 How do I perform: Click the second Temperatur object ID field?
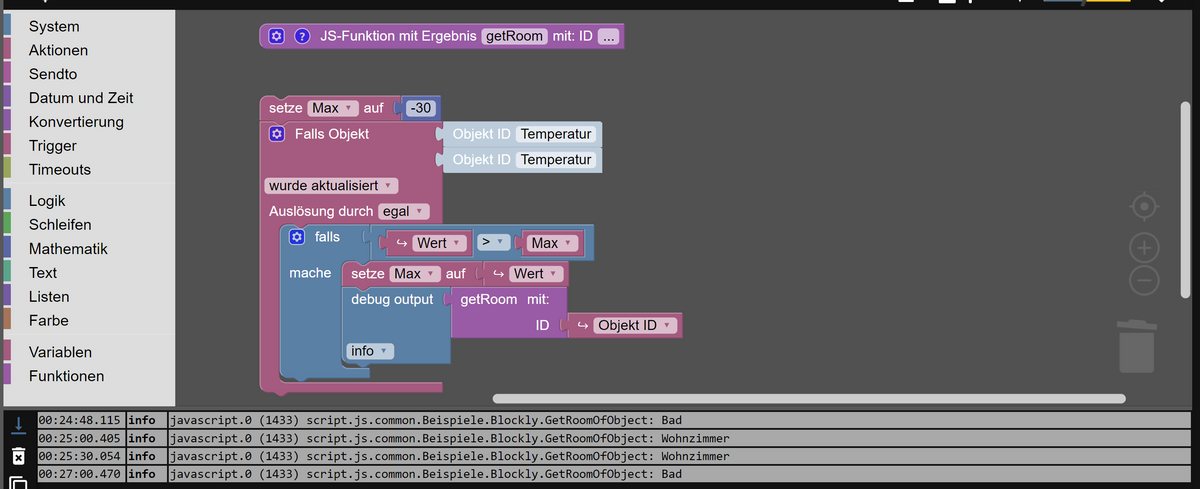(557, 160)
